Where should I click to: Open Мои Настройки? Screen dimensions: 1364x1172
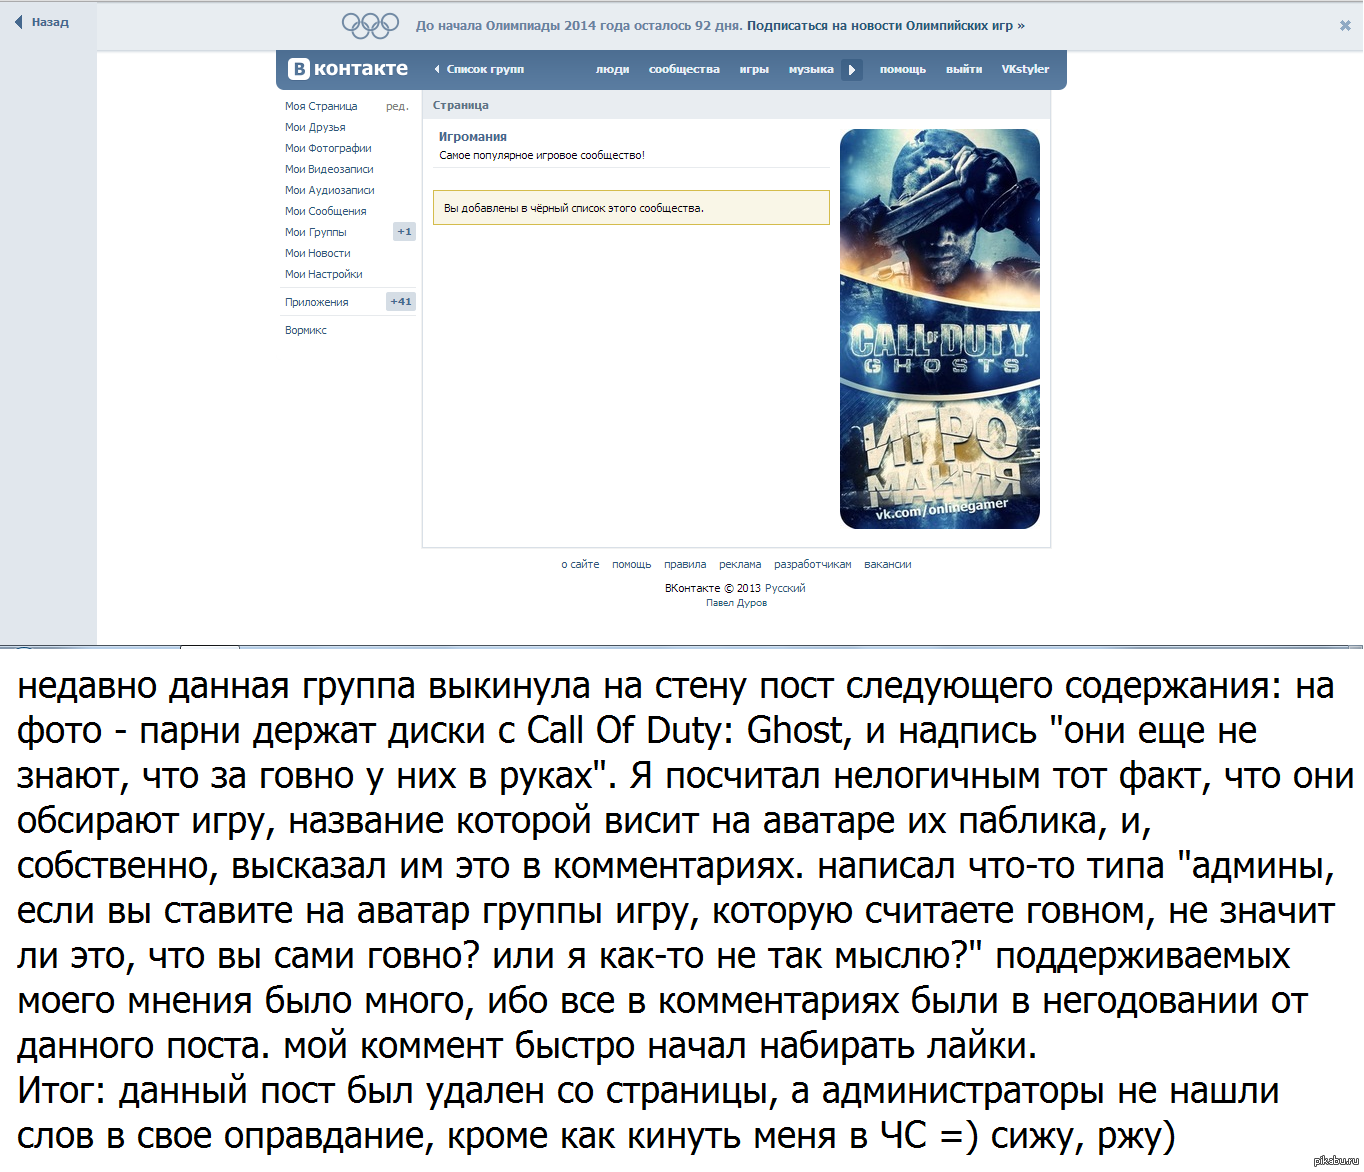click(324, 274)
